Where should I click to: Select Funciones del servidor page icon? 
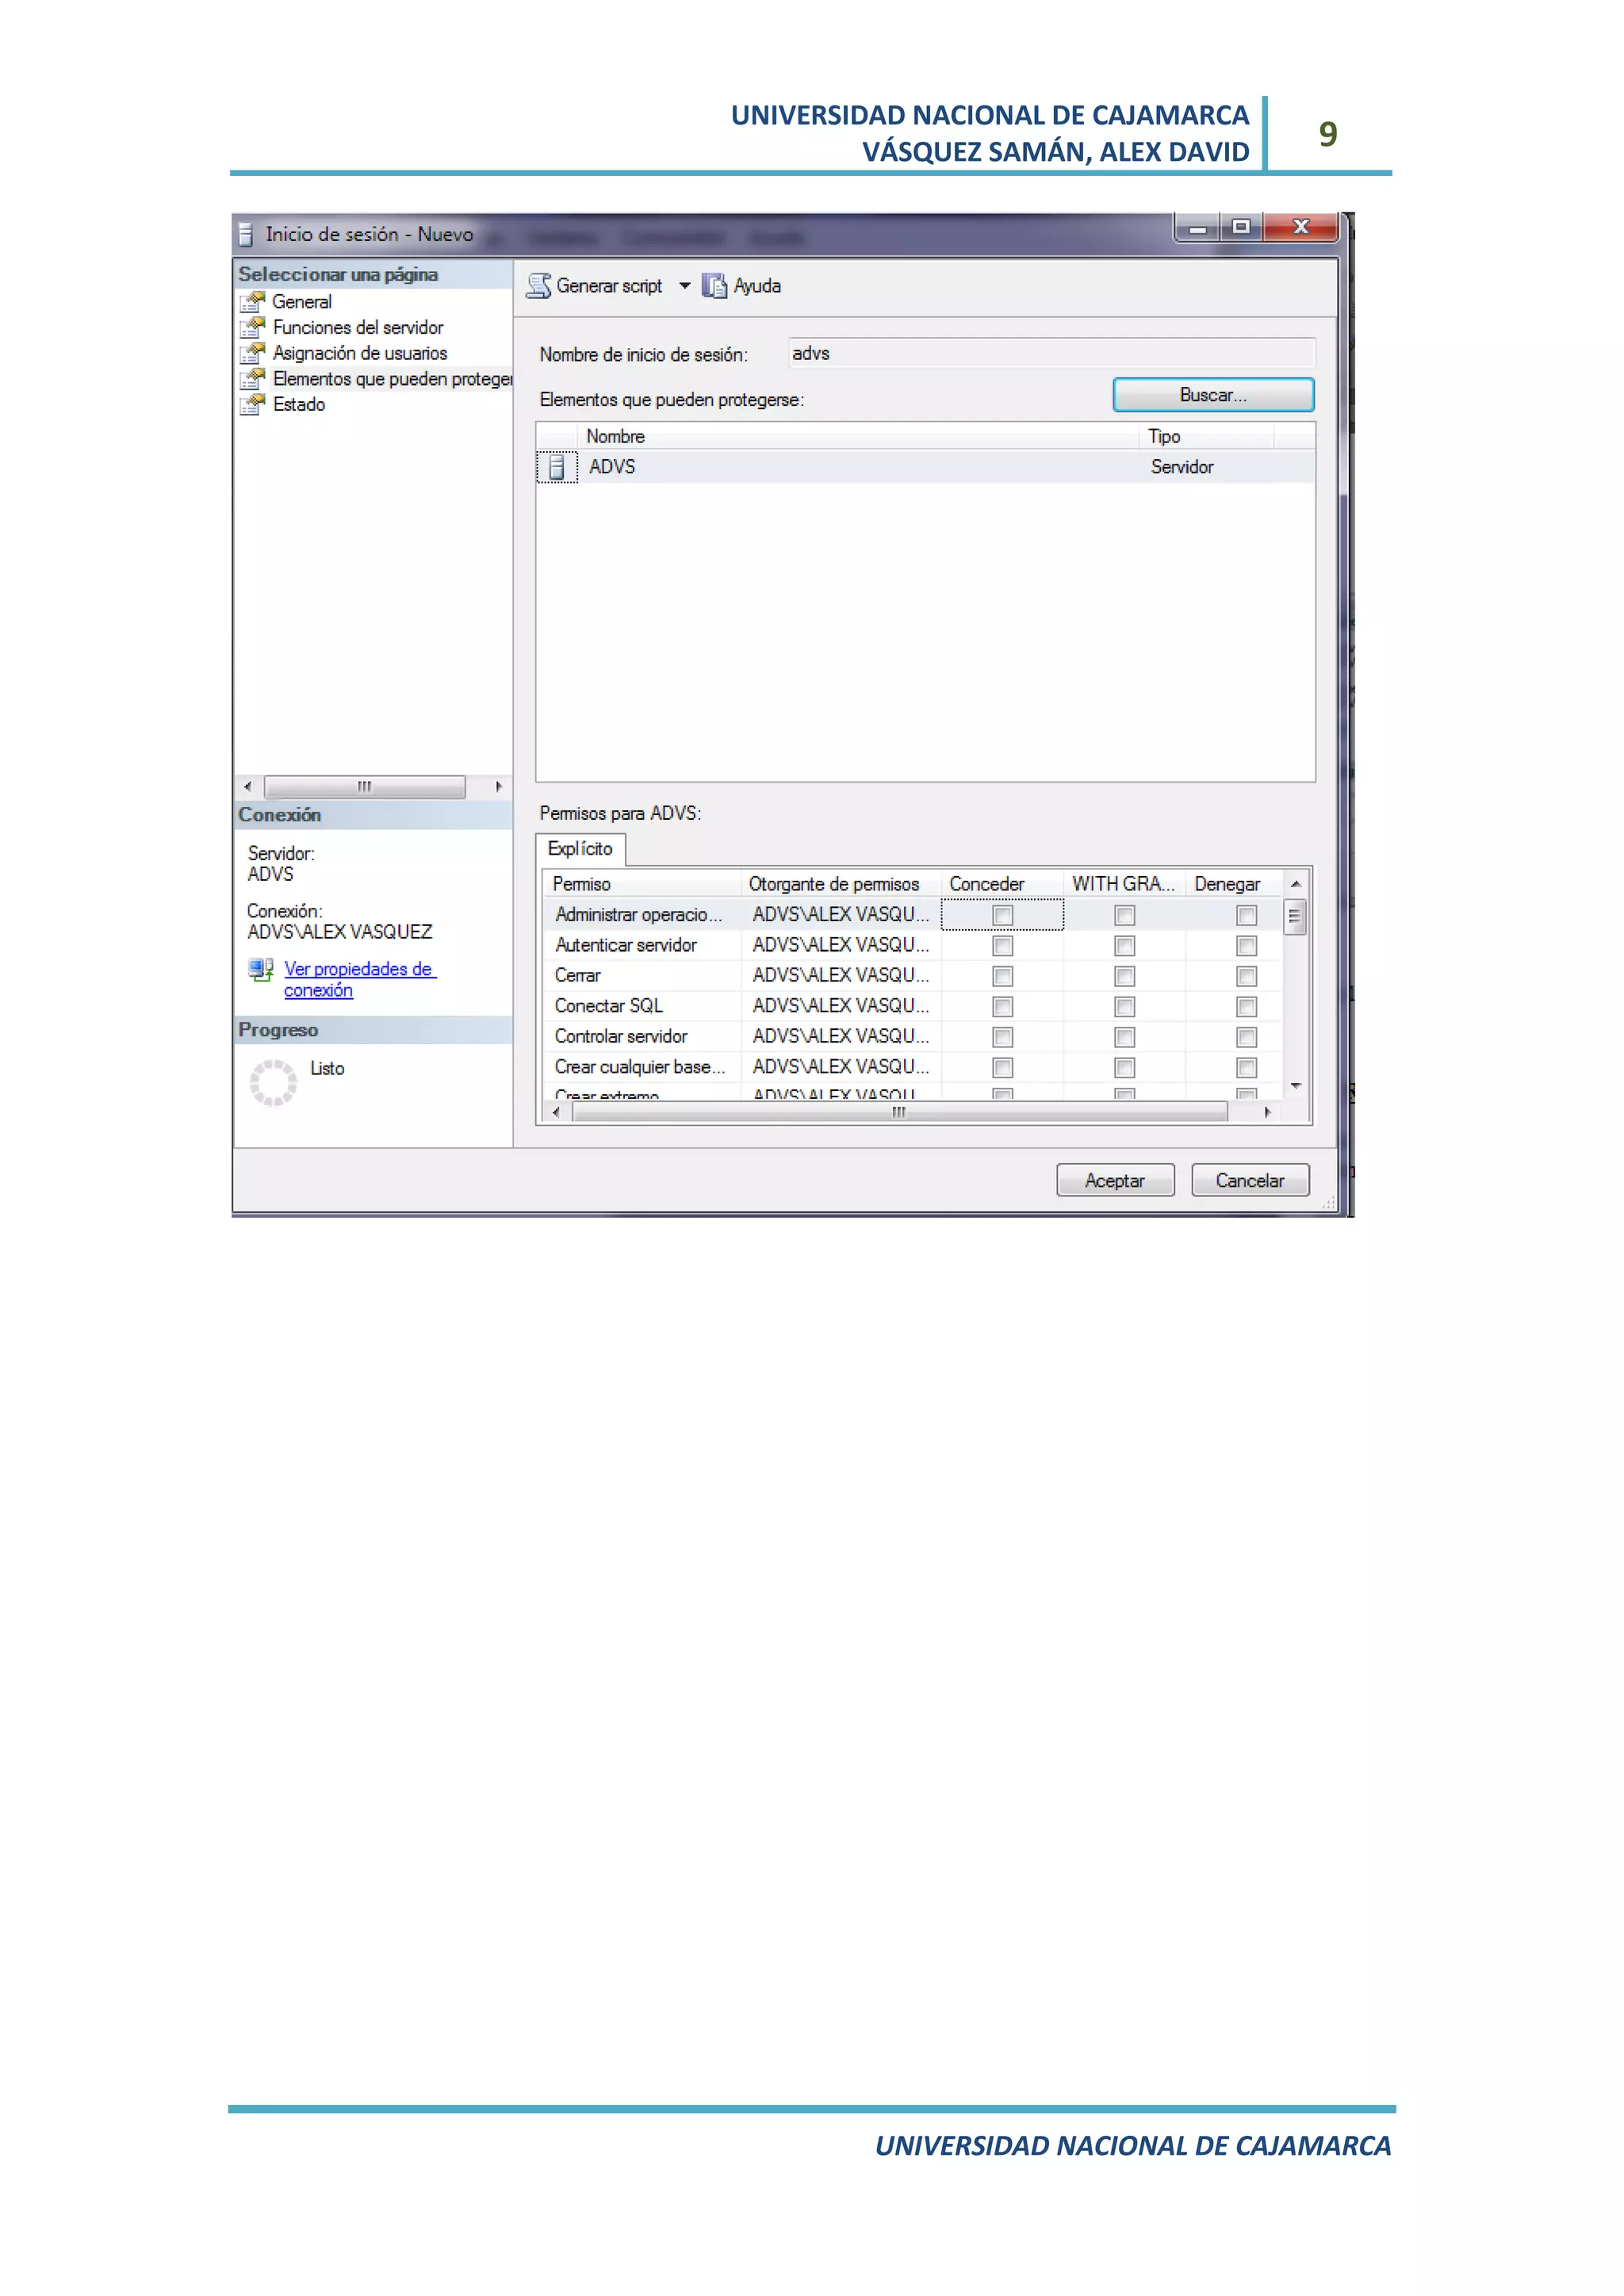coord(252,327)
